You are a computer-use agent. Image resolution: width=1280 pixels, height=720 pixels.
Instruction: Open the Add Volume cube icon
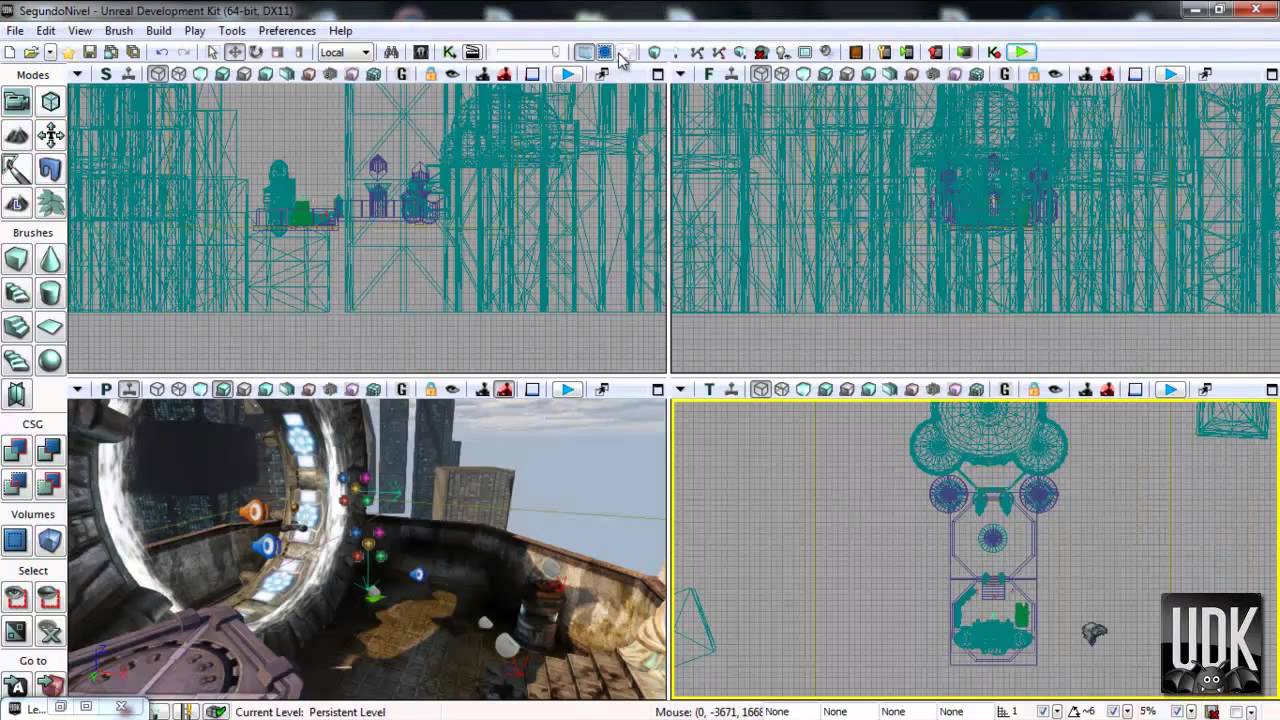[50, 541]
